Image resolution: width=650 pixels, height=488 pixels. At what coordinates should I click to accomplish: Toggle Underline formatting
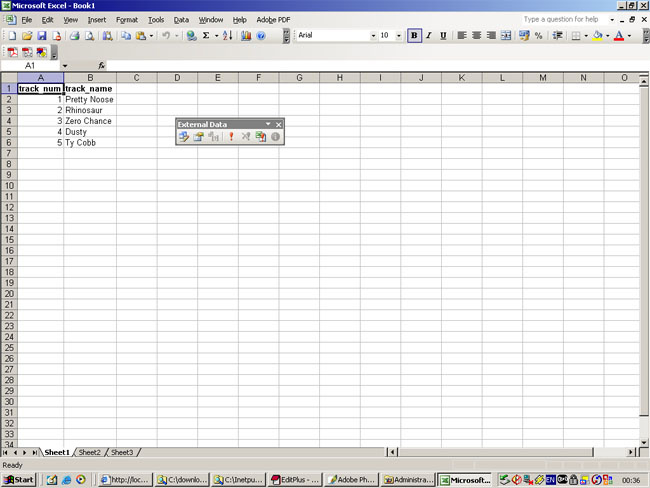click(443, 36)
